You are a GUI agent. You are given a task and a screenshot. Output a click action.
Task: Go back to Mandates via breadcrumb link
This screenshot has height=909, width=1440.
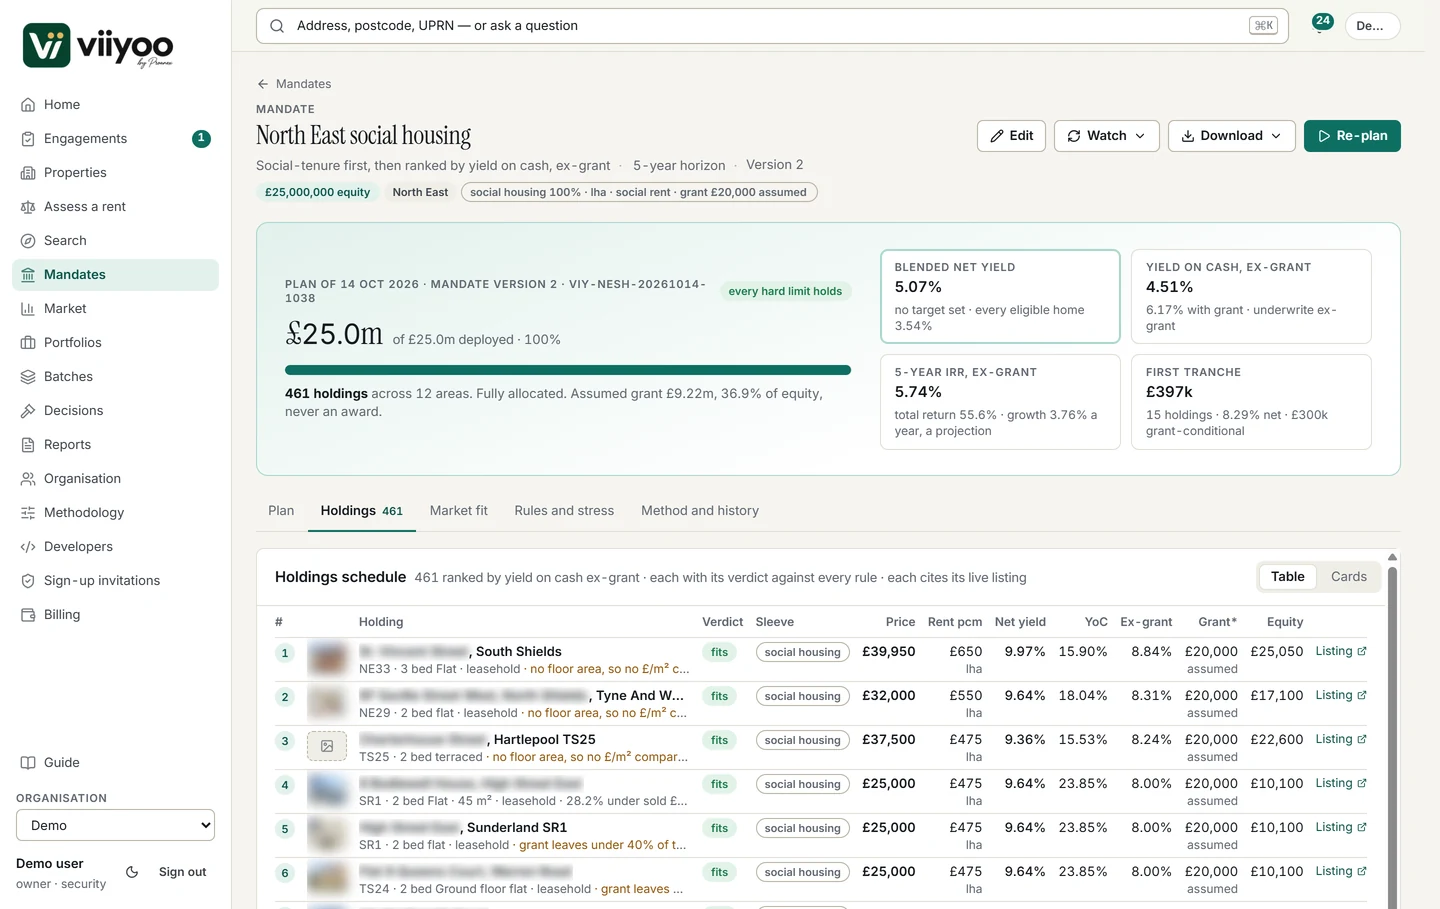294,84
